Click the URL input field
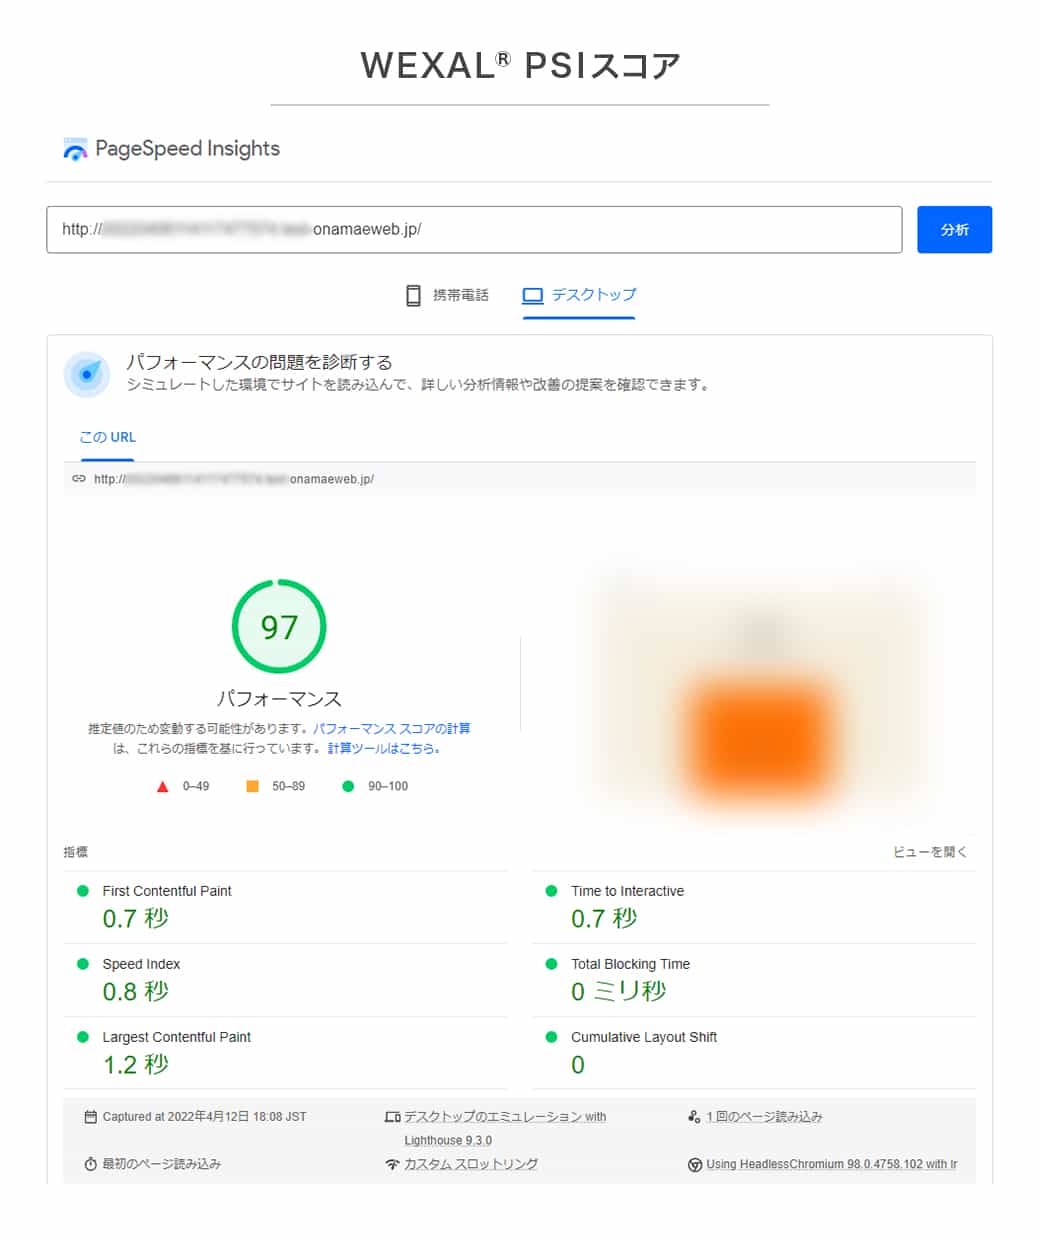This screenshot has width=1040, height=1240. [x=474, y=229]
